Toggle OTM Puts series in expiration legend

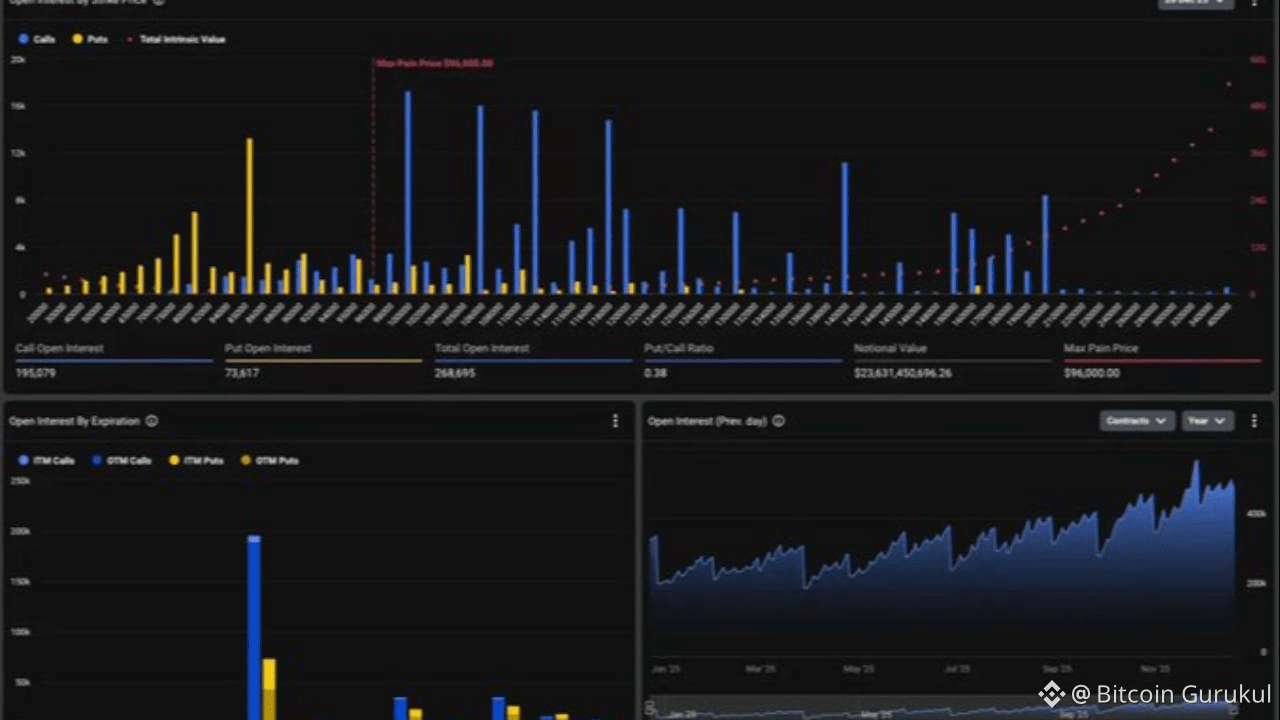269,461
